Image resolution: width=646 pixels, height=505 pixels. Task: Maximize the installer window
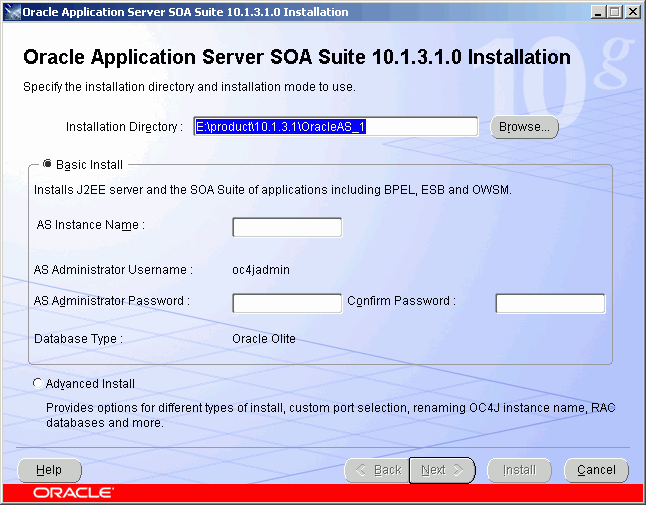[x=615, y=12]
